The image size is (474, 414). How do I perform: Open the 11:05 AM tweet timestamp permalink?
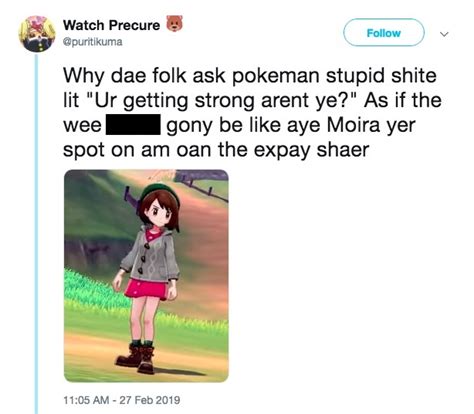(x=86, y=399)
